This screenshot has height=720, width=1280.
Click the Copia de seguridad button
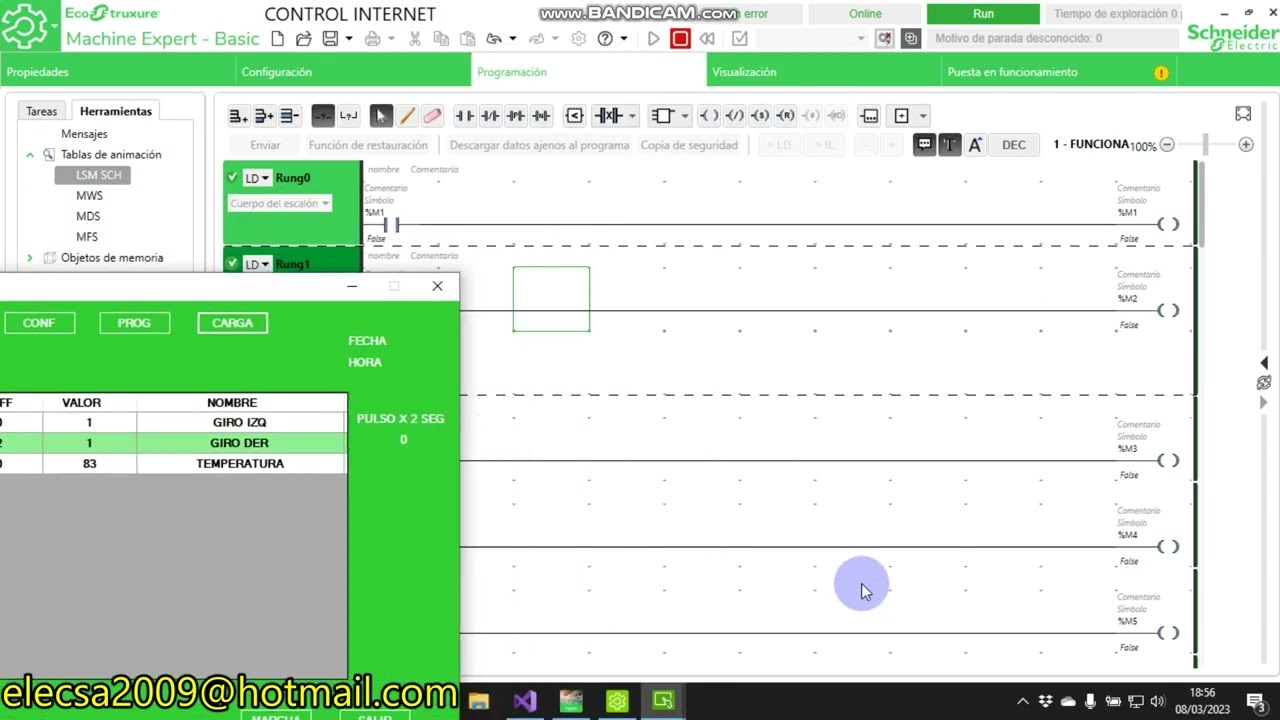tap(689, 145)
